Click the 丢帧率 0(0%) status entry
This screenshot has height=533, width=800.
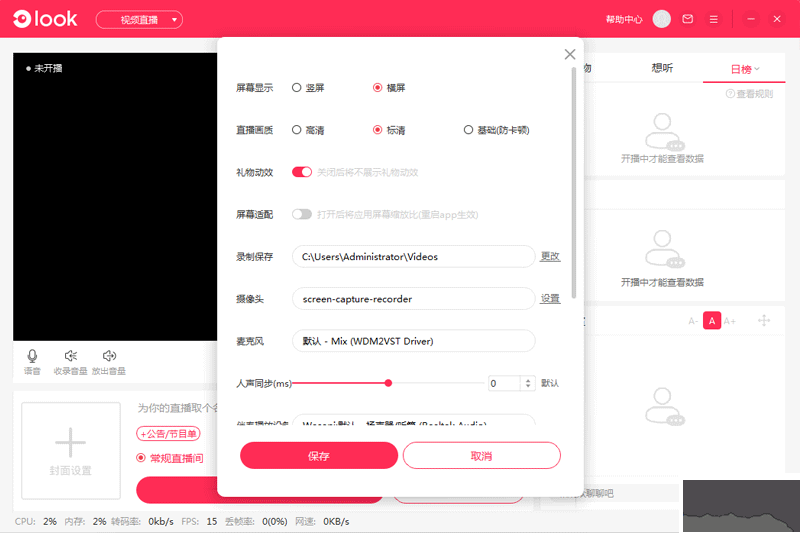256,521
